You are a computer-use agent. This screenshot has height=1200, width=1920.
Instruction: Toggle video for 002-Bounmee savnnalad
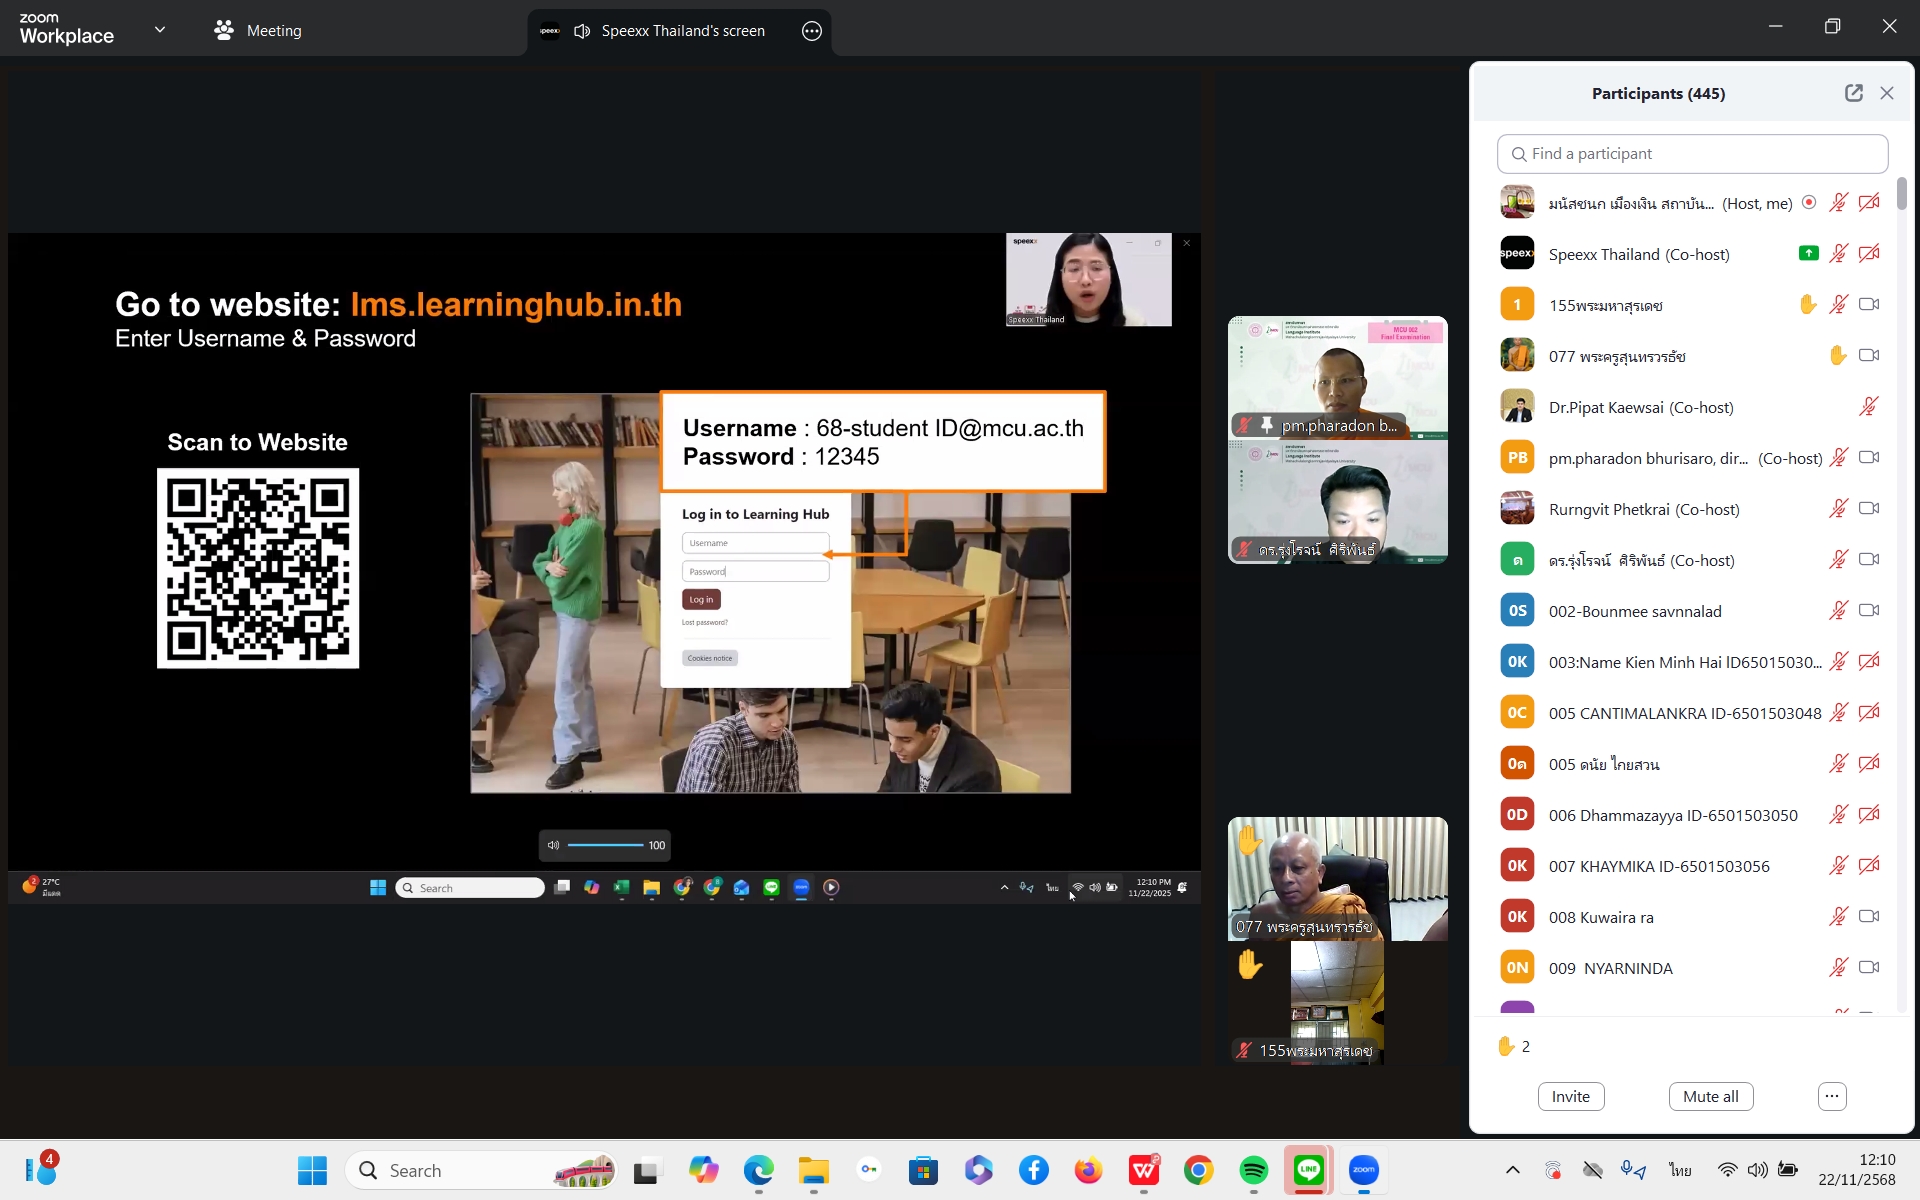tap(1868, 611)
